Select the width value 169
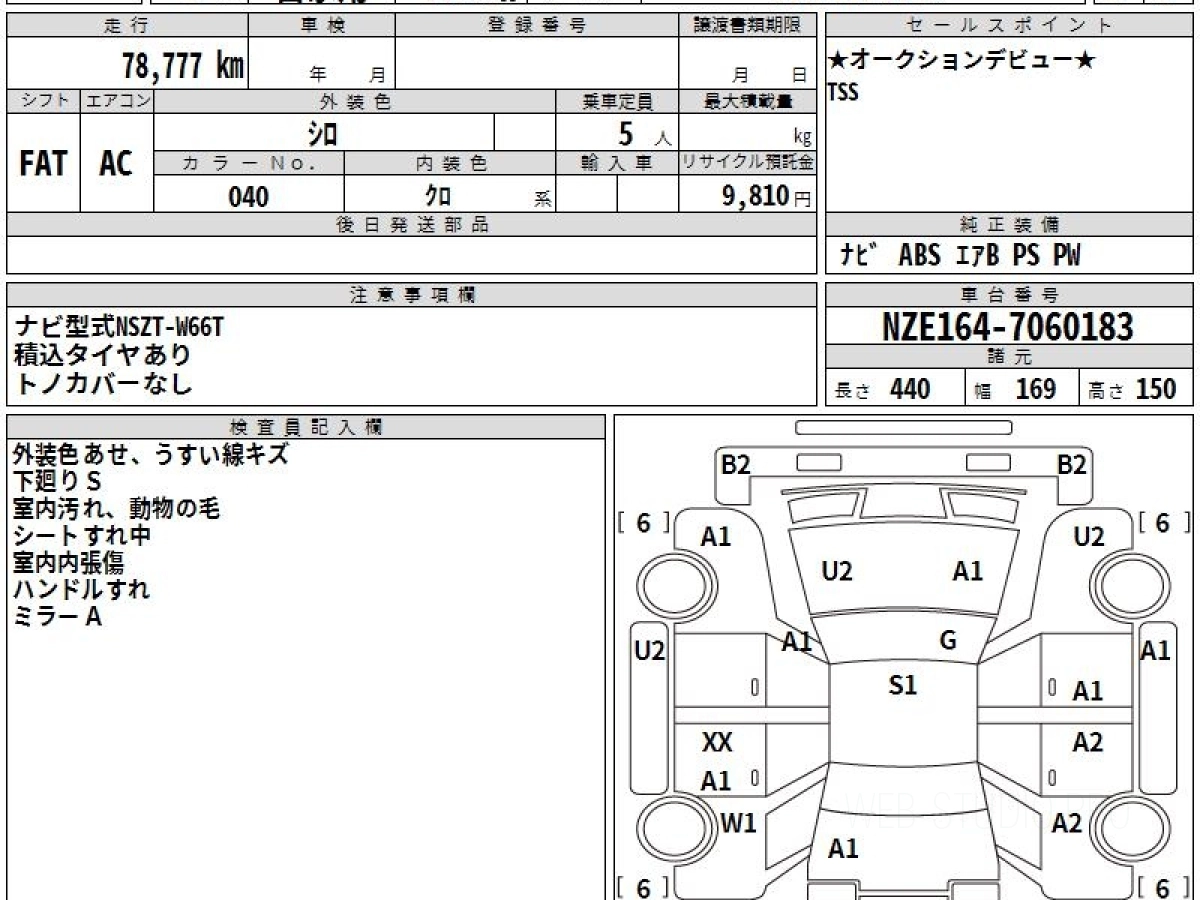Viewport: 1200px width, 900px height. 1036,389
